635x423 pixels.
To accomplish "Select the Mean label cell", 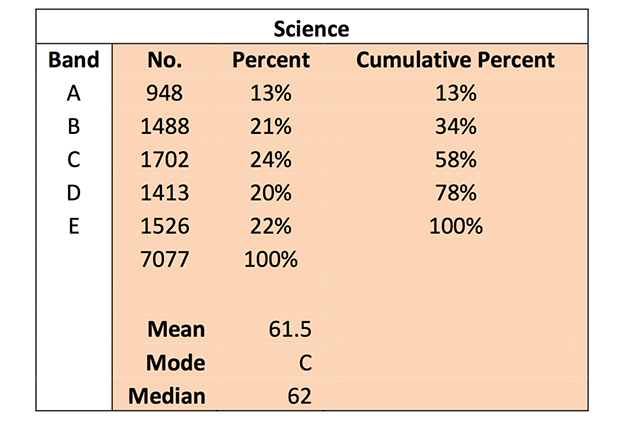I will pyautogui.click(x=176, y=329).
